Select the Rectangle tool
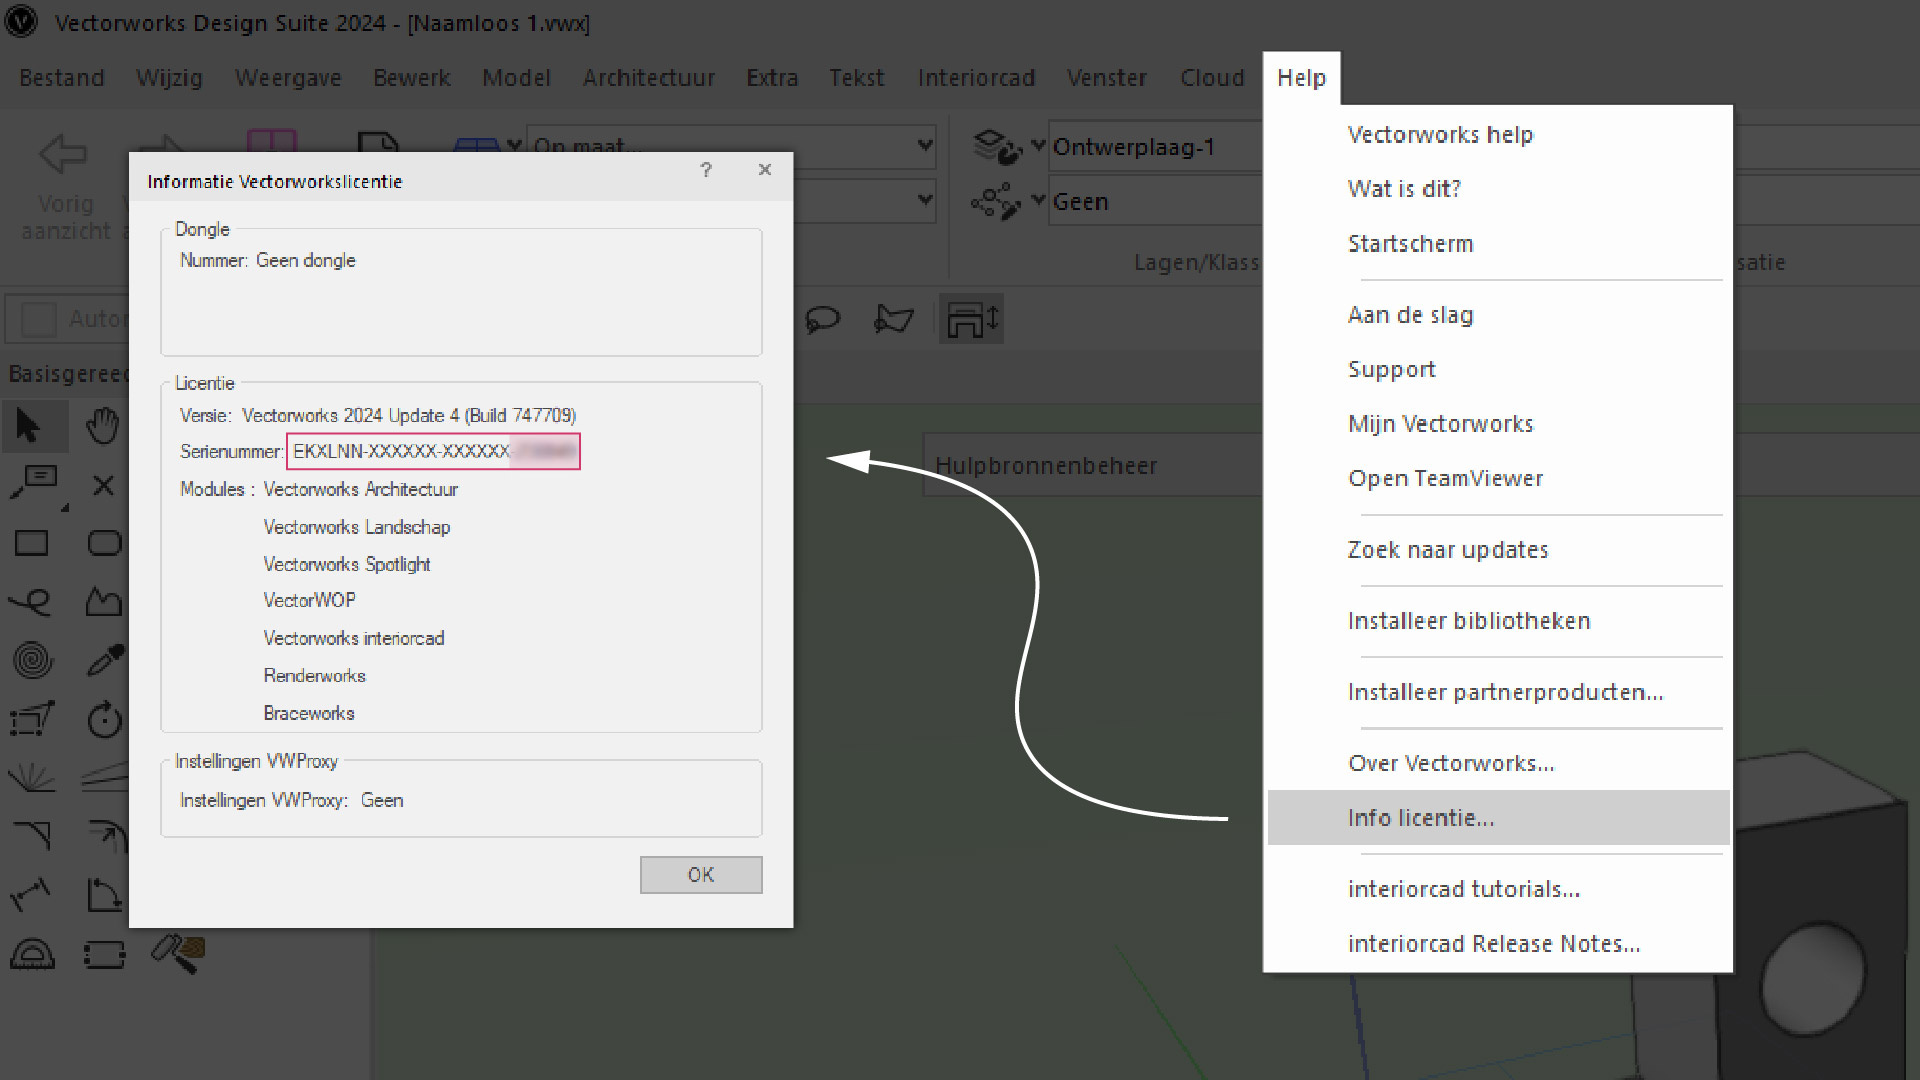This screenshot has height=1080, width=1920. click(x=32, y=543)
